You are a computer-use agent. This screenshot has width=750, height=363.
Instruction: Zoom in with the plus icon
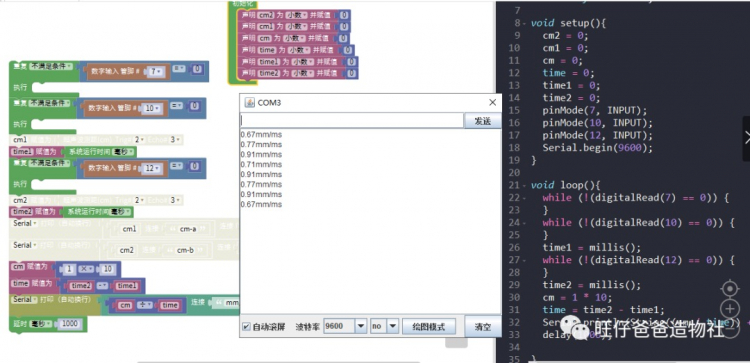pyautogui.click(x=729, y=309)
